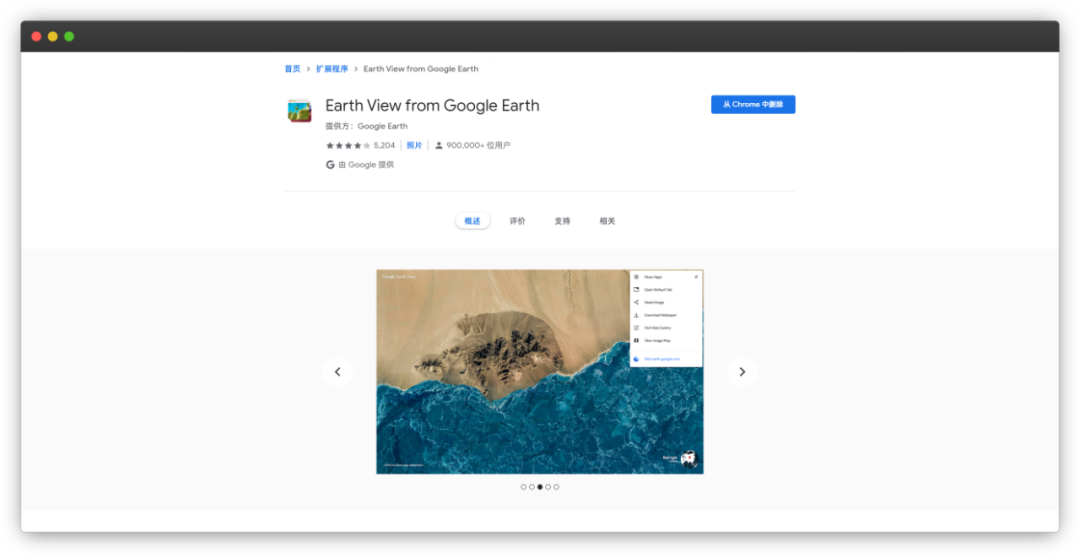Click the earth.google.com blue icon in preview
The width and height of the screenshot is (1080, 553).
coord(636,359)
